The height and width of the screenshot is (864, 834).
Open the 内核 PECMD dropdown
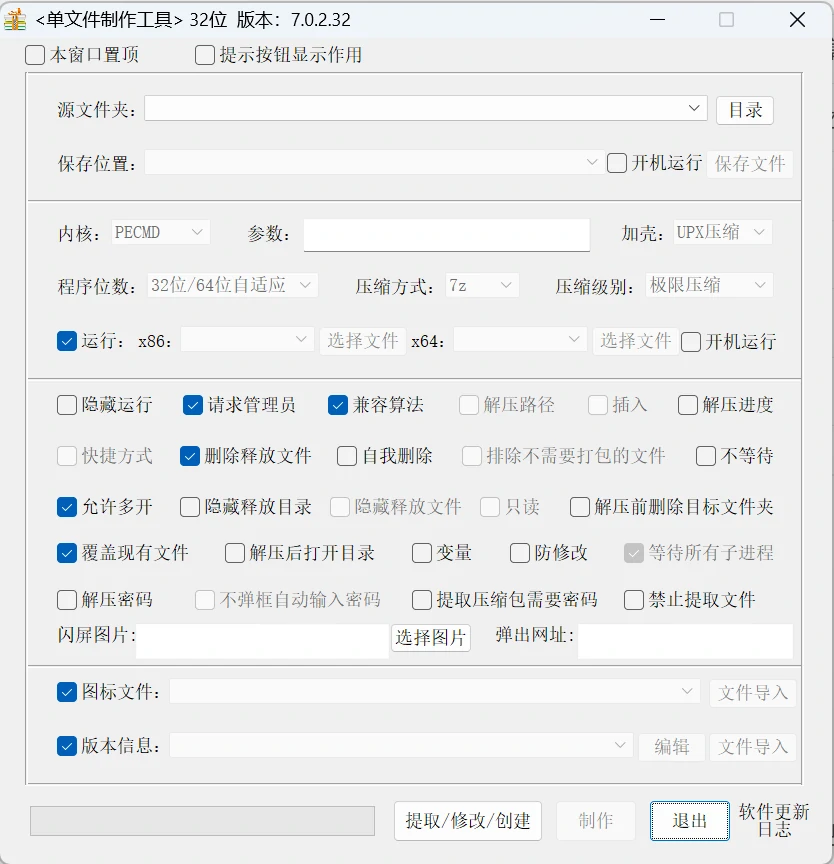160,232
